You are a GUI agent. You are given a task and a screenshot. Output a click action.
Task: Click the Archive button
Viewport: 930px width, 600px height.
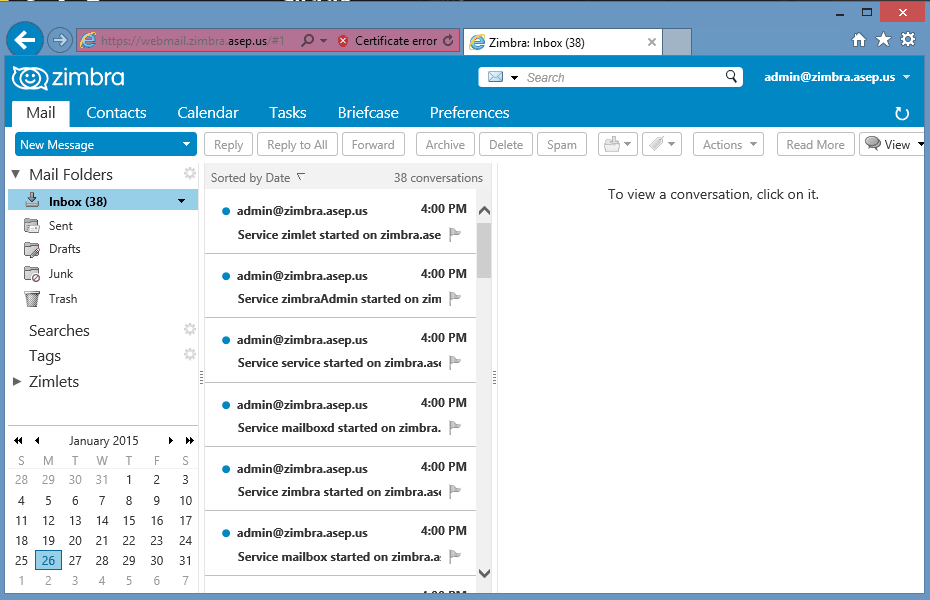[445, 145]
